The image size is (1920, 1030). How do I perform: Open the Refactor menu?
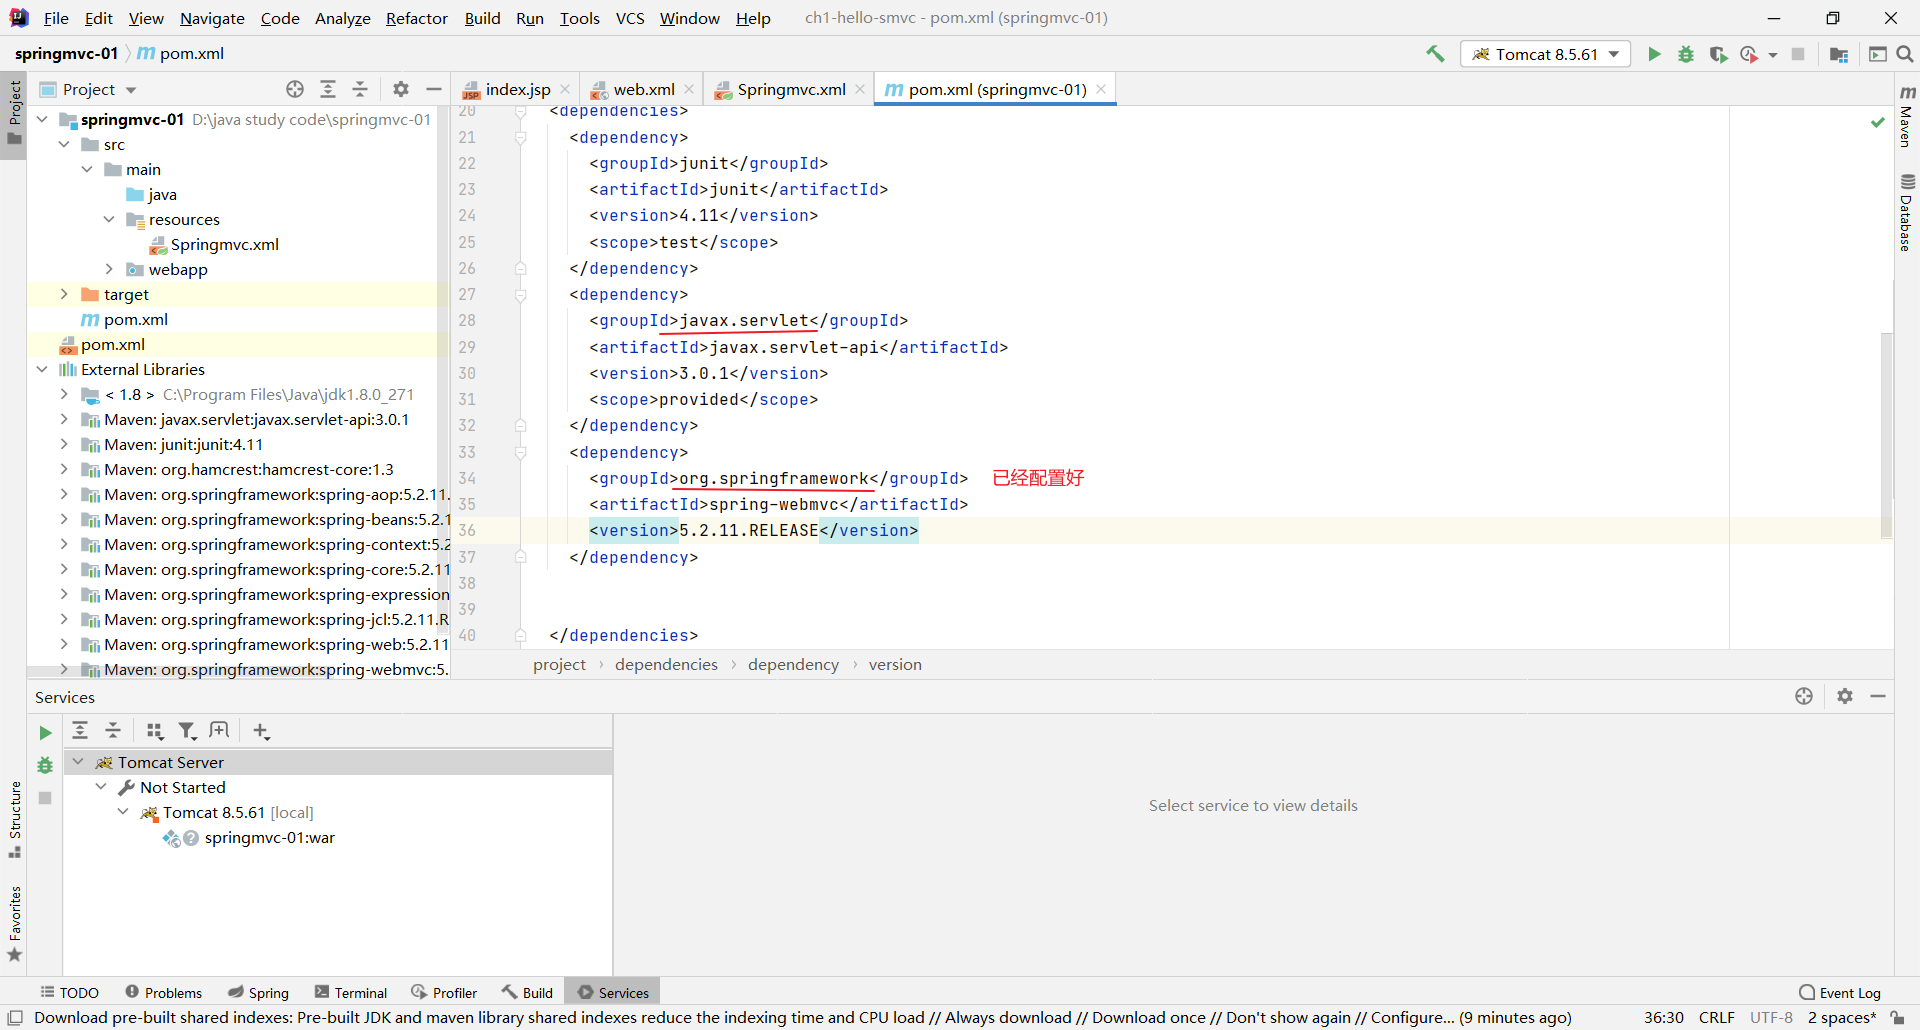tap(417, 18)
